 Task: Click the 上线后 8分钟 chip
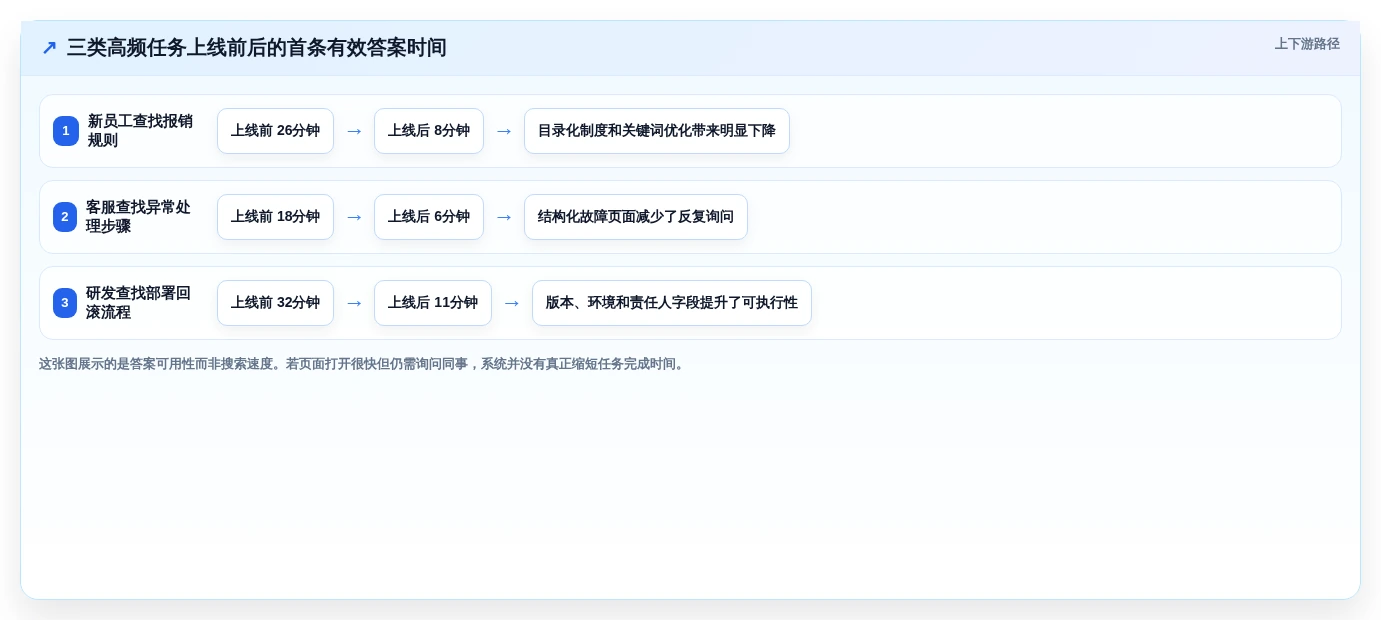point(429,131)
